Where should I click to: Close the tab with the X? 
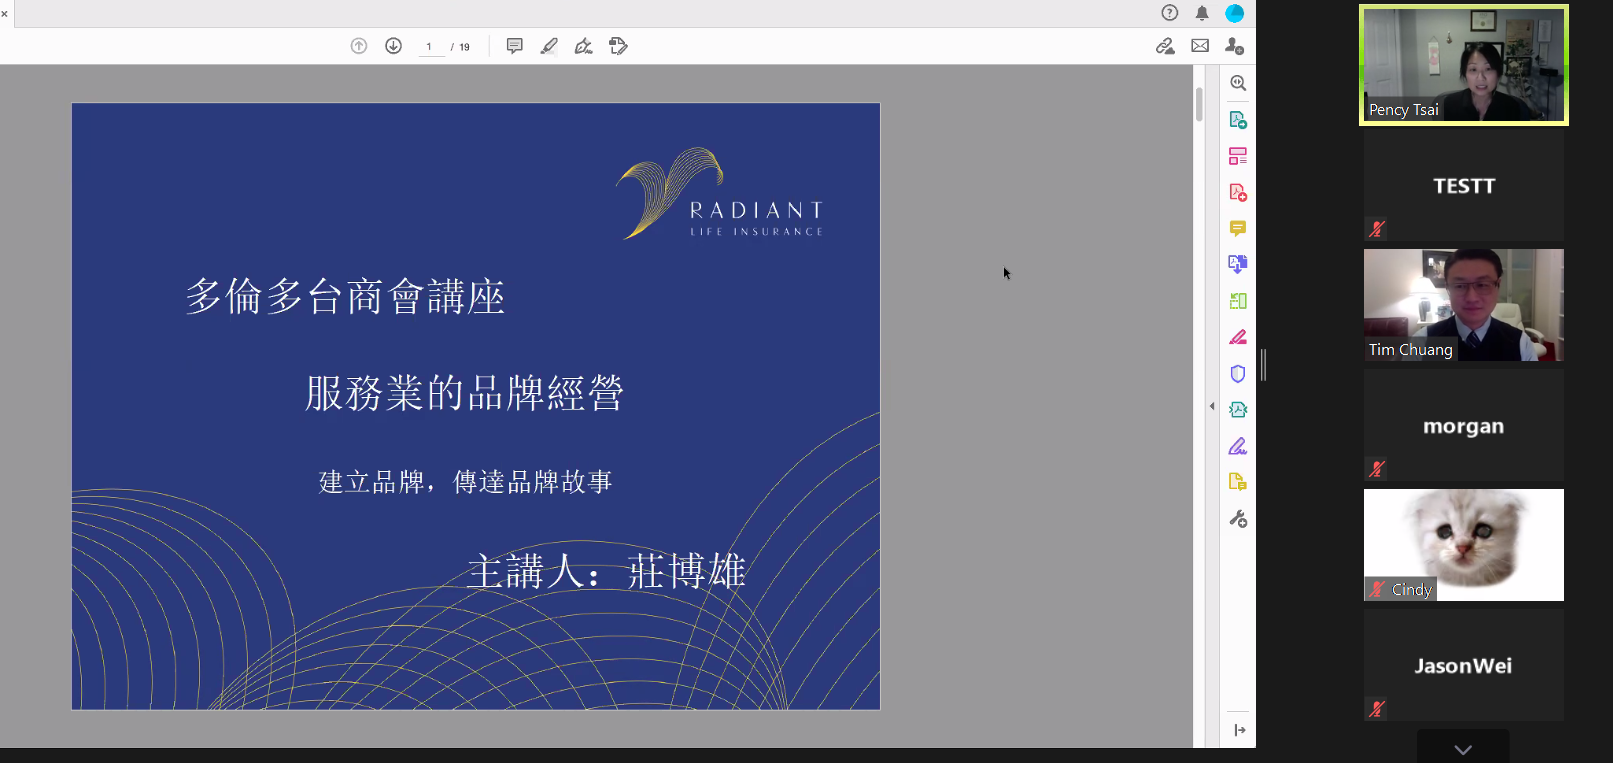(x=4, y=13)
